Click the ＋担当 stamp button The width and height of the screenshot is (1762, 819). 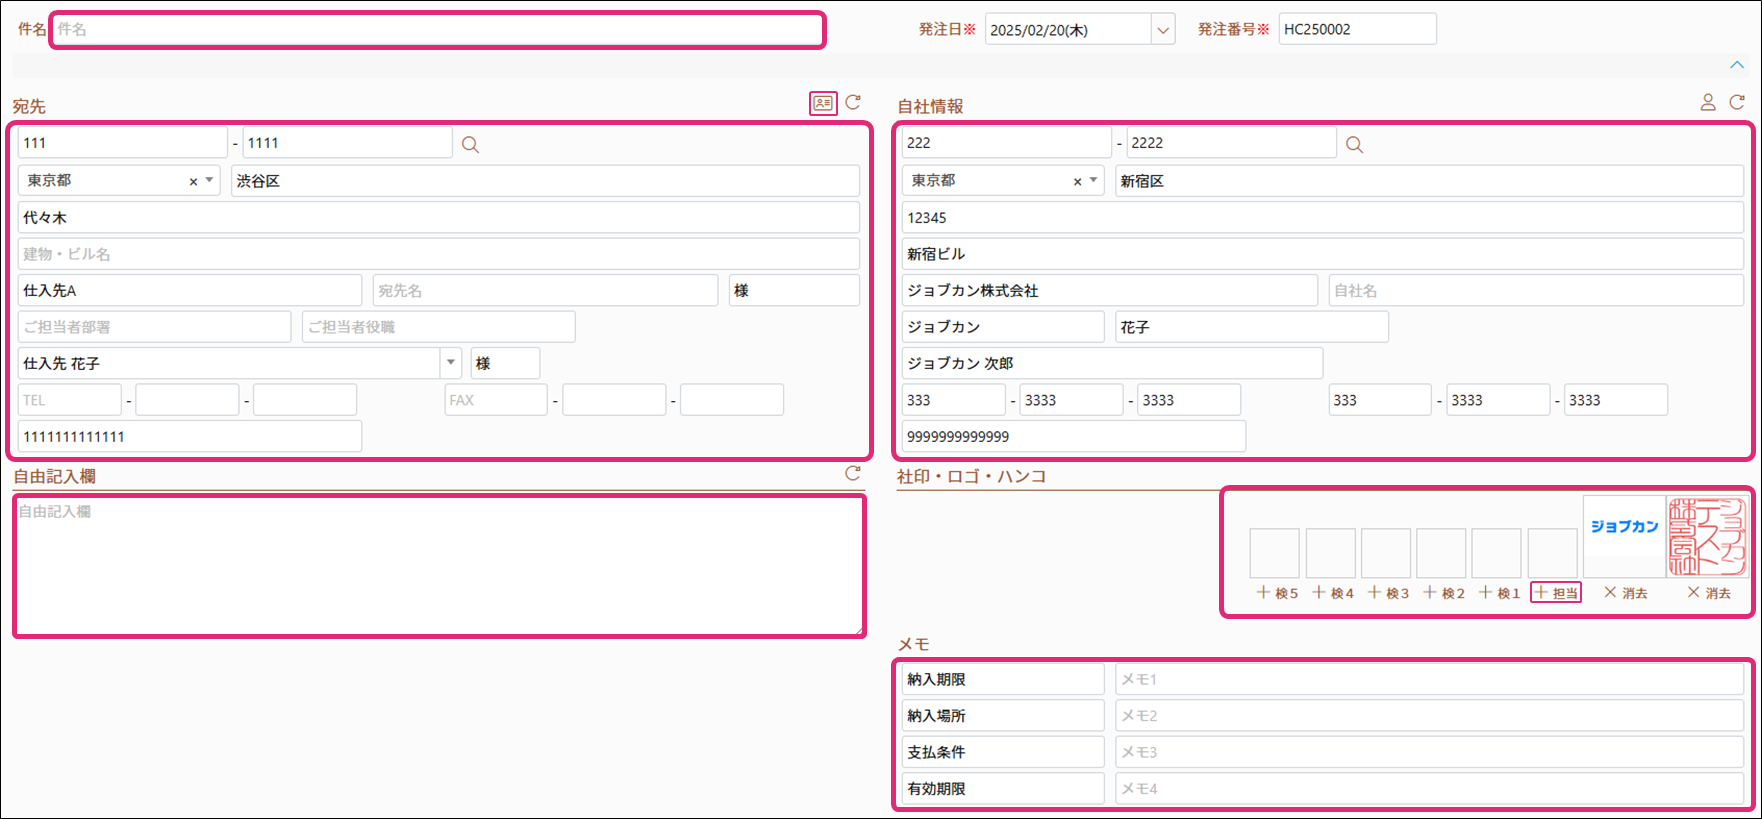pyautogui.click(x=1556, y=593)
